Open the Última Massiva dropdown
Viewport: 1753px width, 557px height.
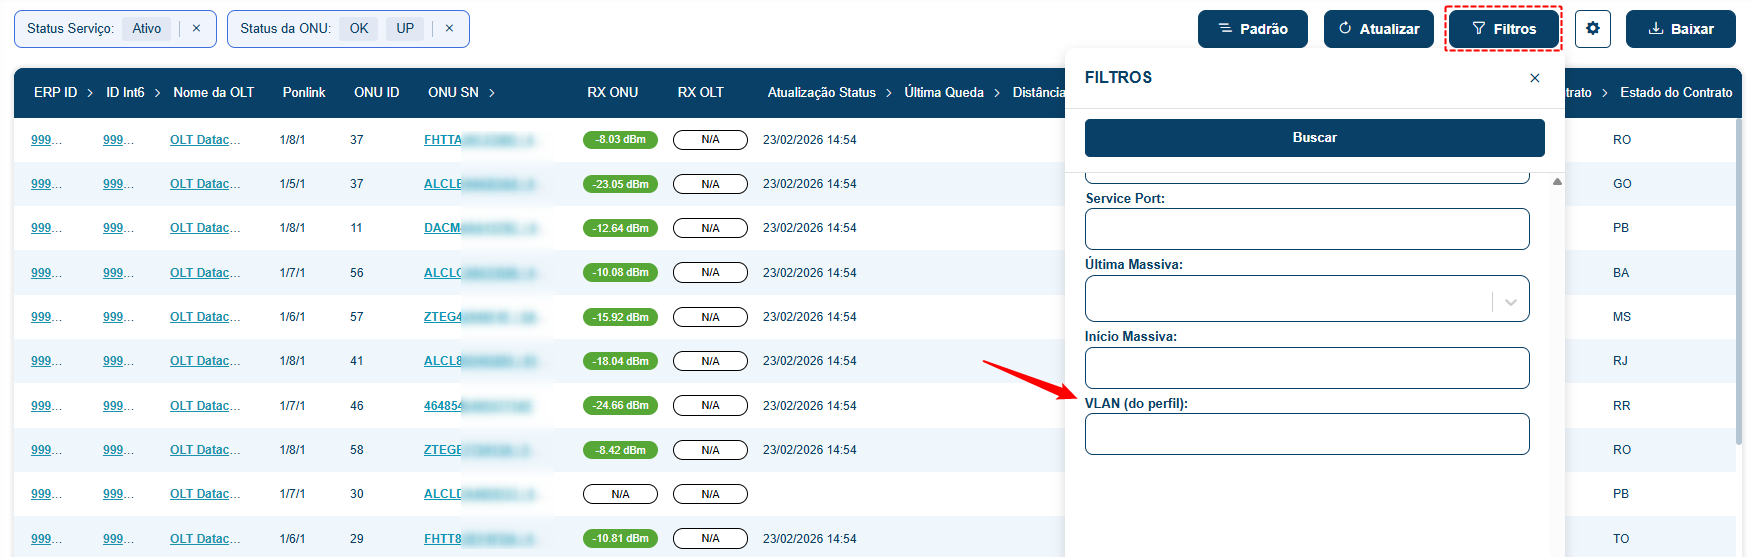(x=1307, y=299)
